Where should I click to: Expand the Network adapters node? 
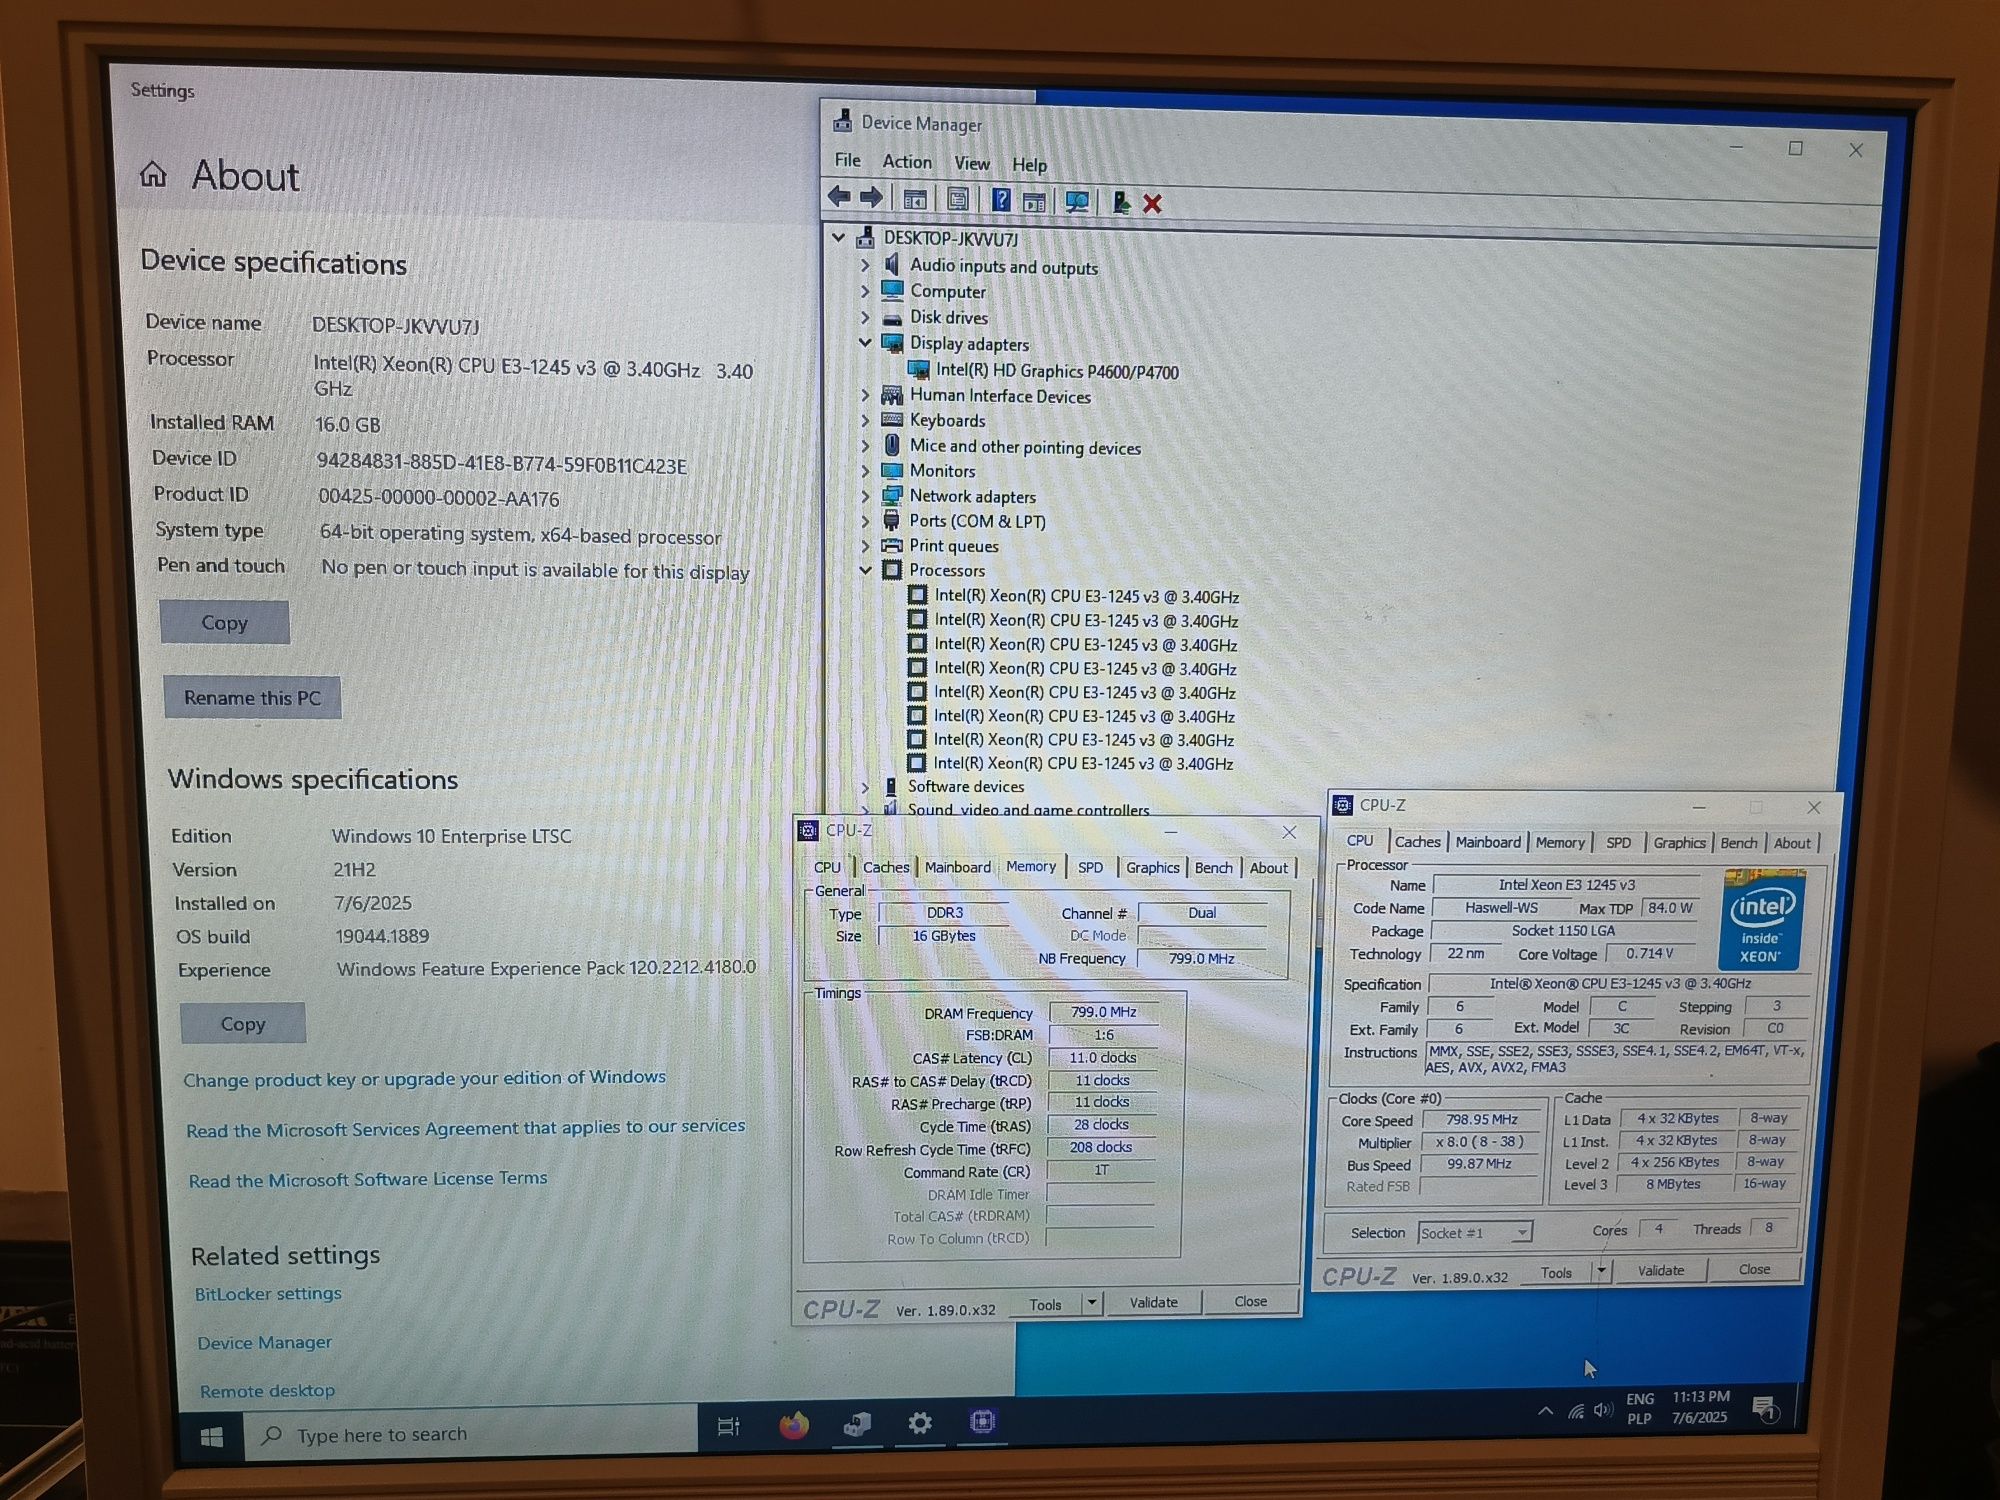coord(865,495)
